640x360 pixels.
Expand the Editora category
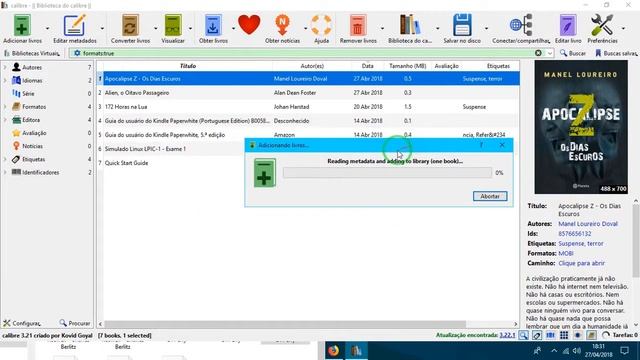pos(5,120)
